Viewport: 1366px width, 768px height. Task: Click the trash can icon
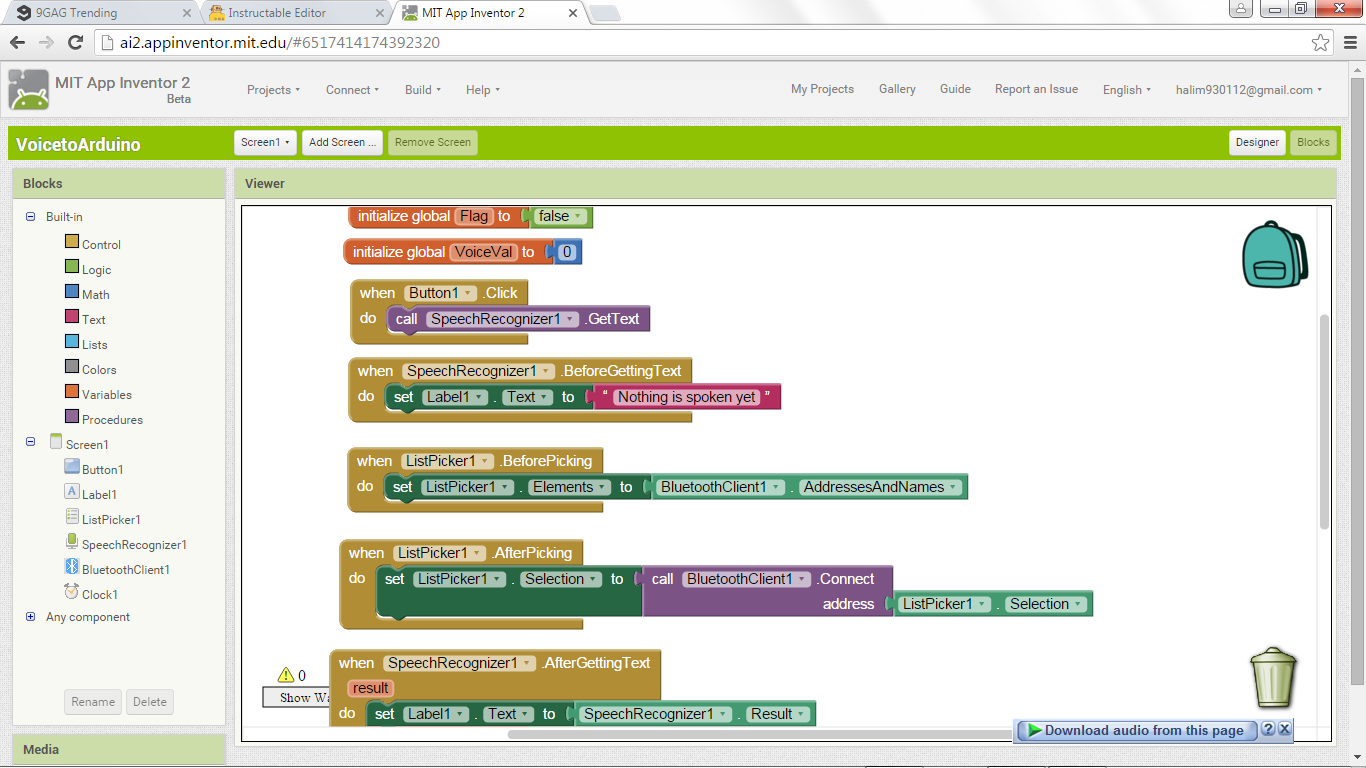tap(1274, 676)
